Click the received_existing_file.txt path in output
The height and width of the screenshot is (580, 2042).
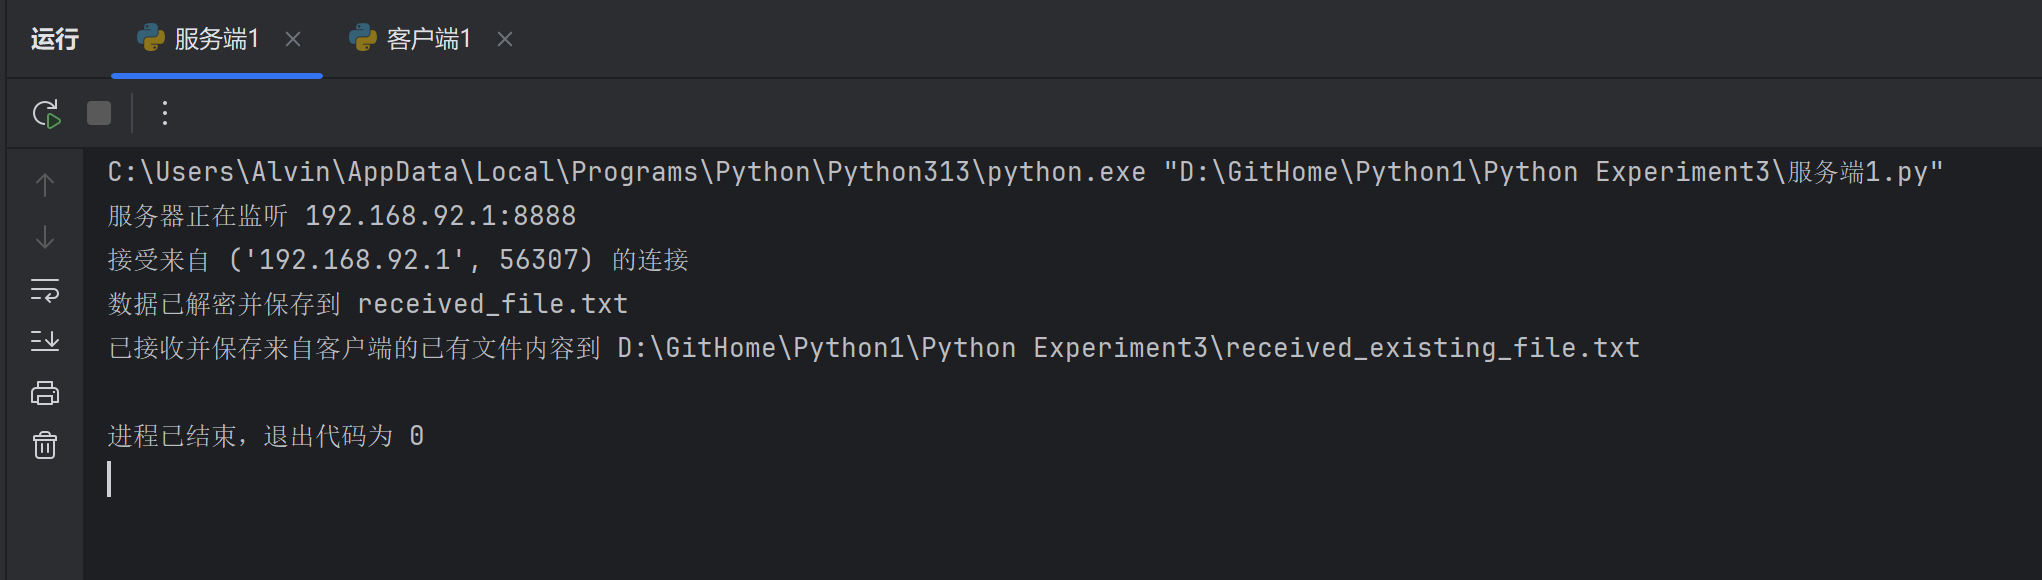[x=1128, y=348]
